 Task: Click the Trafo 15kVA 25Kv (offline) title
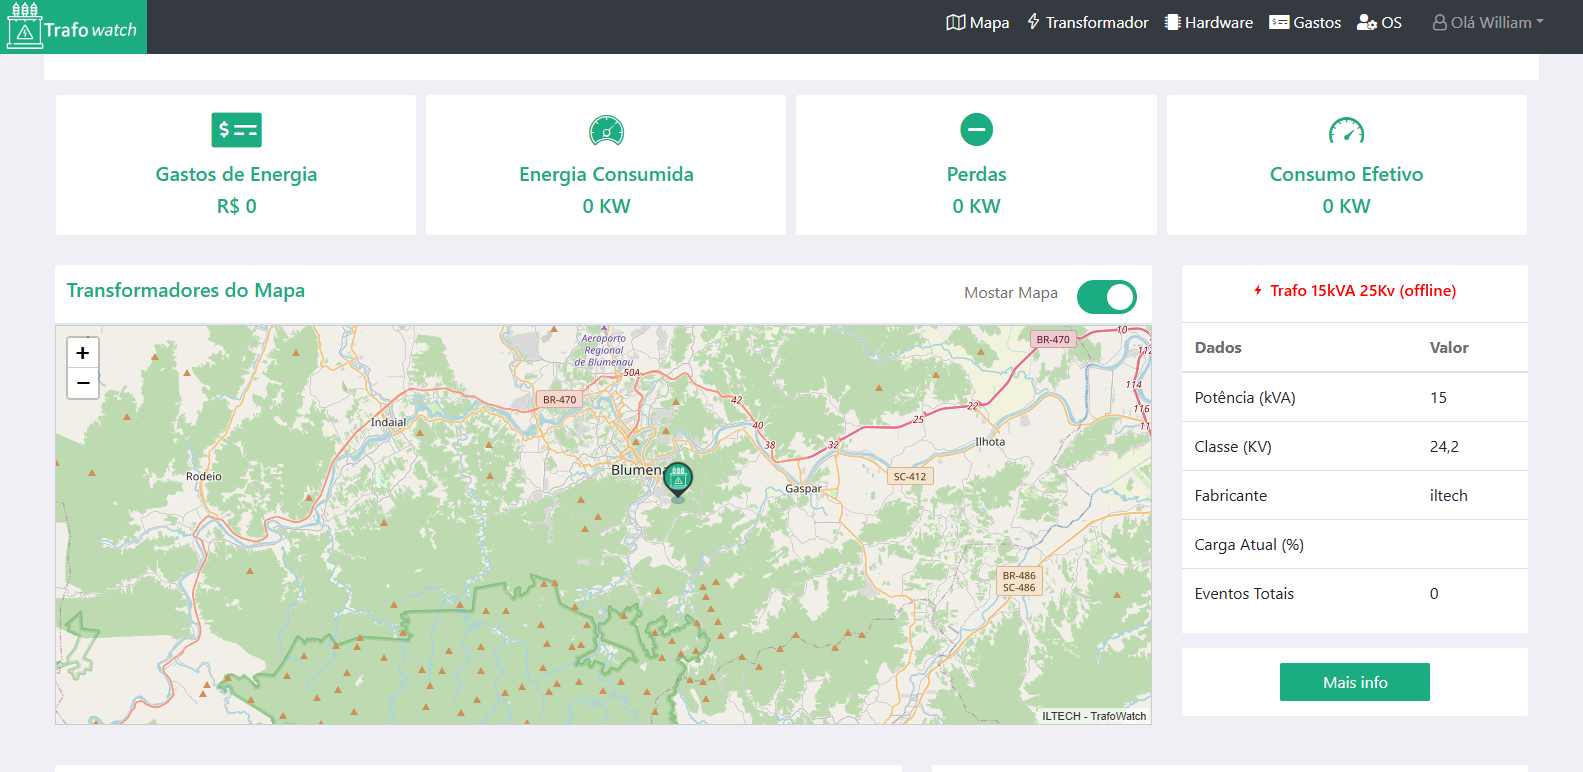1362,291
